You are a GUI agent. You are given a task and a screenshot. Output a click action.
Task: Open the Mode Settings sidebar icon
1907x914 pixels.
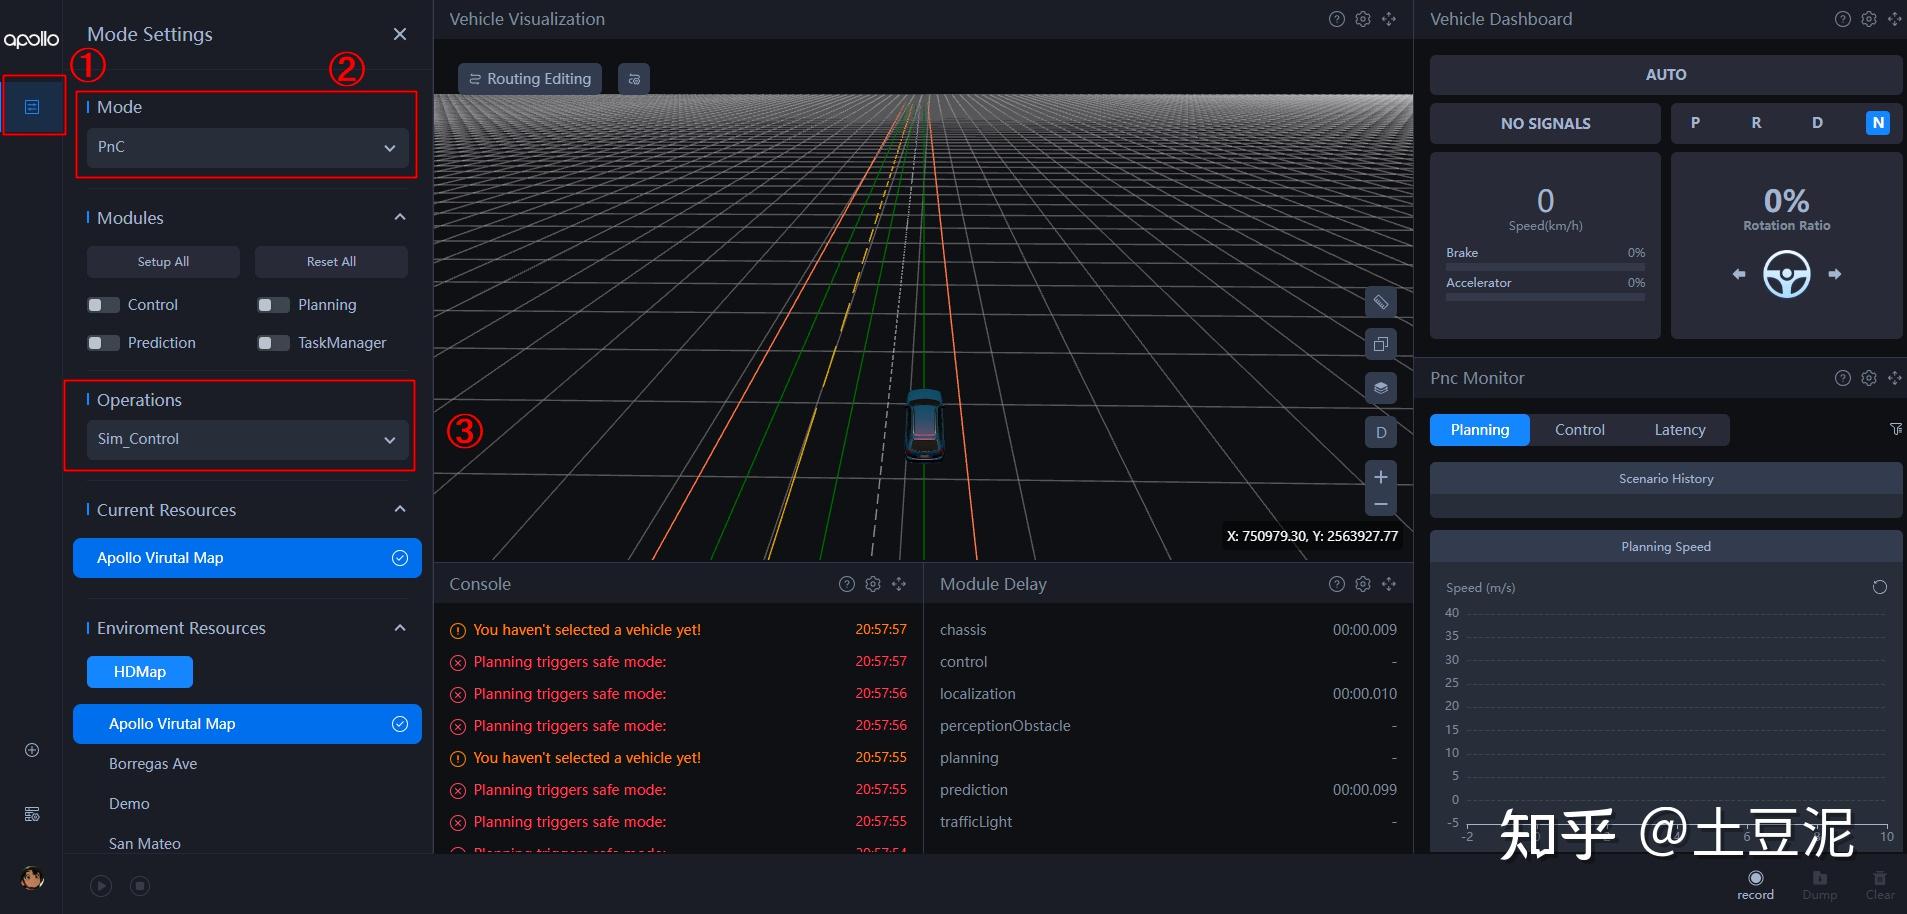(32, 107)
